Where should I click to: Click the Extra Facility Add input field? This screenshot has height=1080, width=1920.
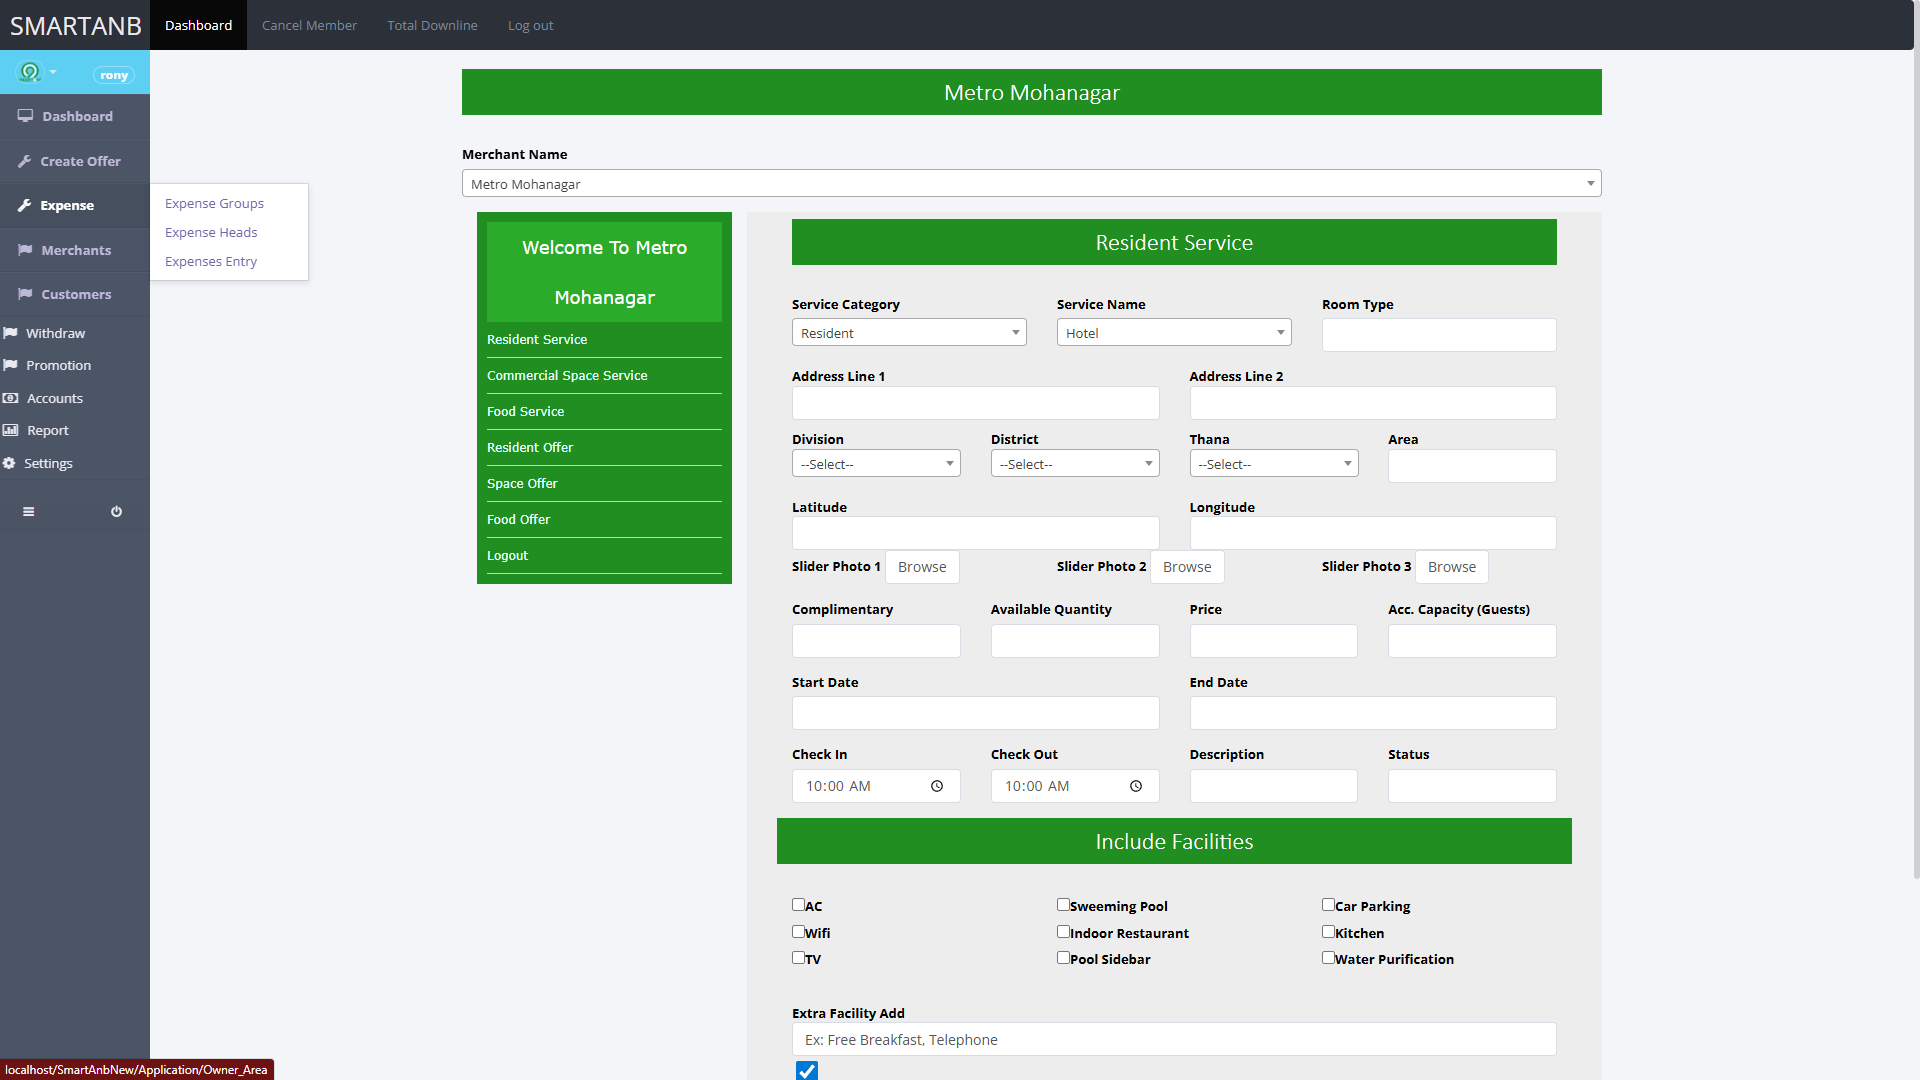[x=1173, y=1040]
